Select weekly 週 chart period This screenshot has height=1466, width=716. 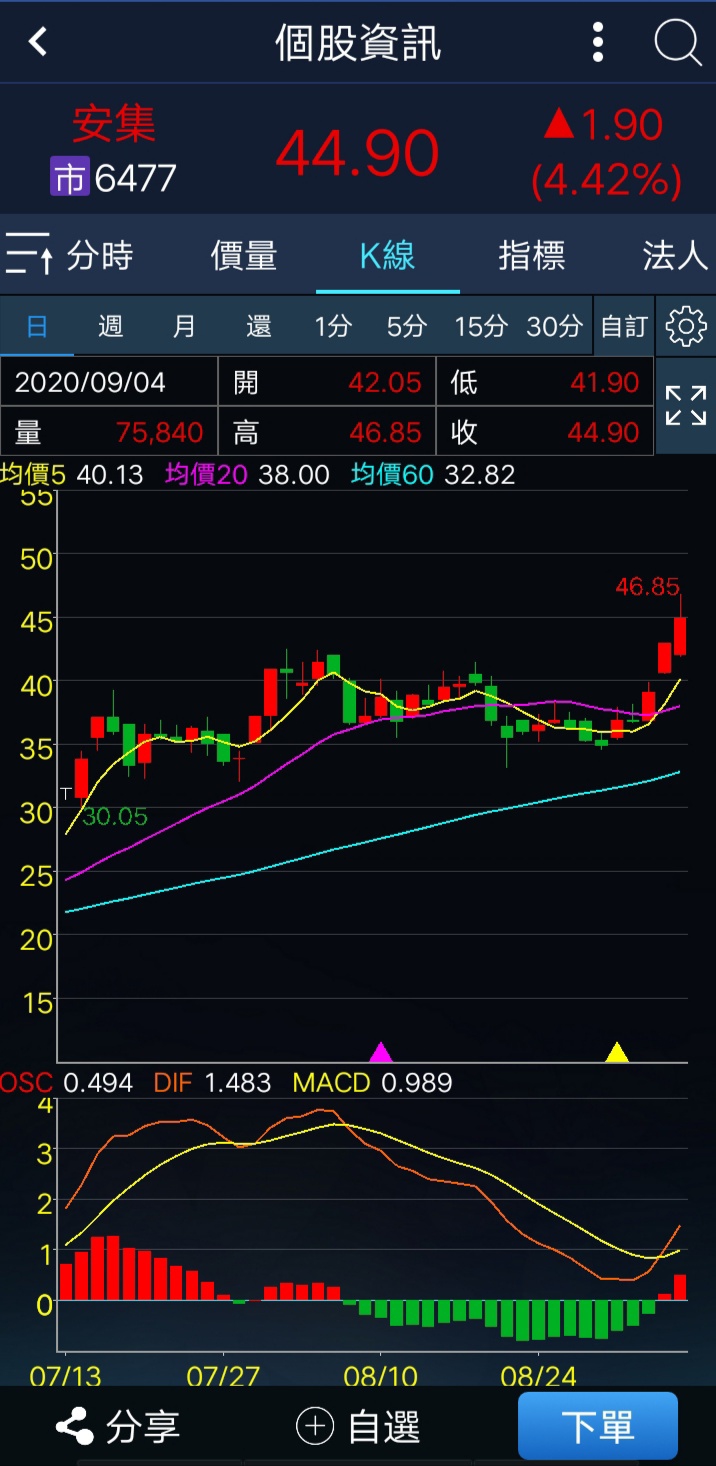110,326
